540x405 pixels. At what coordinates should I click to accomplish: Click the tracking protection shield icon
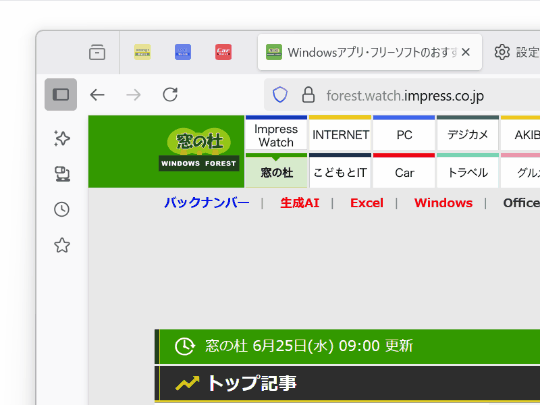(x=280, y=95)
